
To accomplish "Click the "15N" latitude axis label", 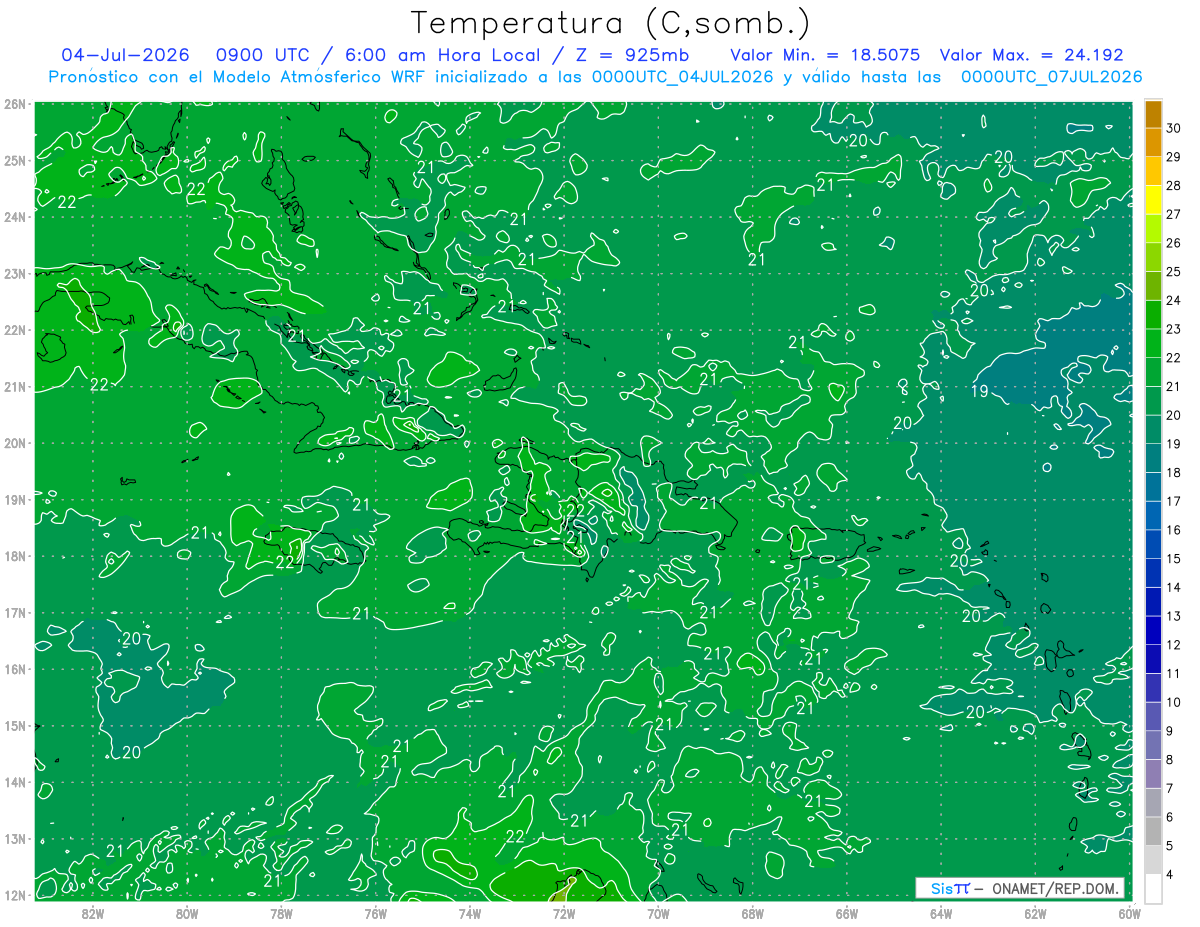I will [14, 726].
